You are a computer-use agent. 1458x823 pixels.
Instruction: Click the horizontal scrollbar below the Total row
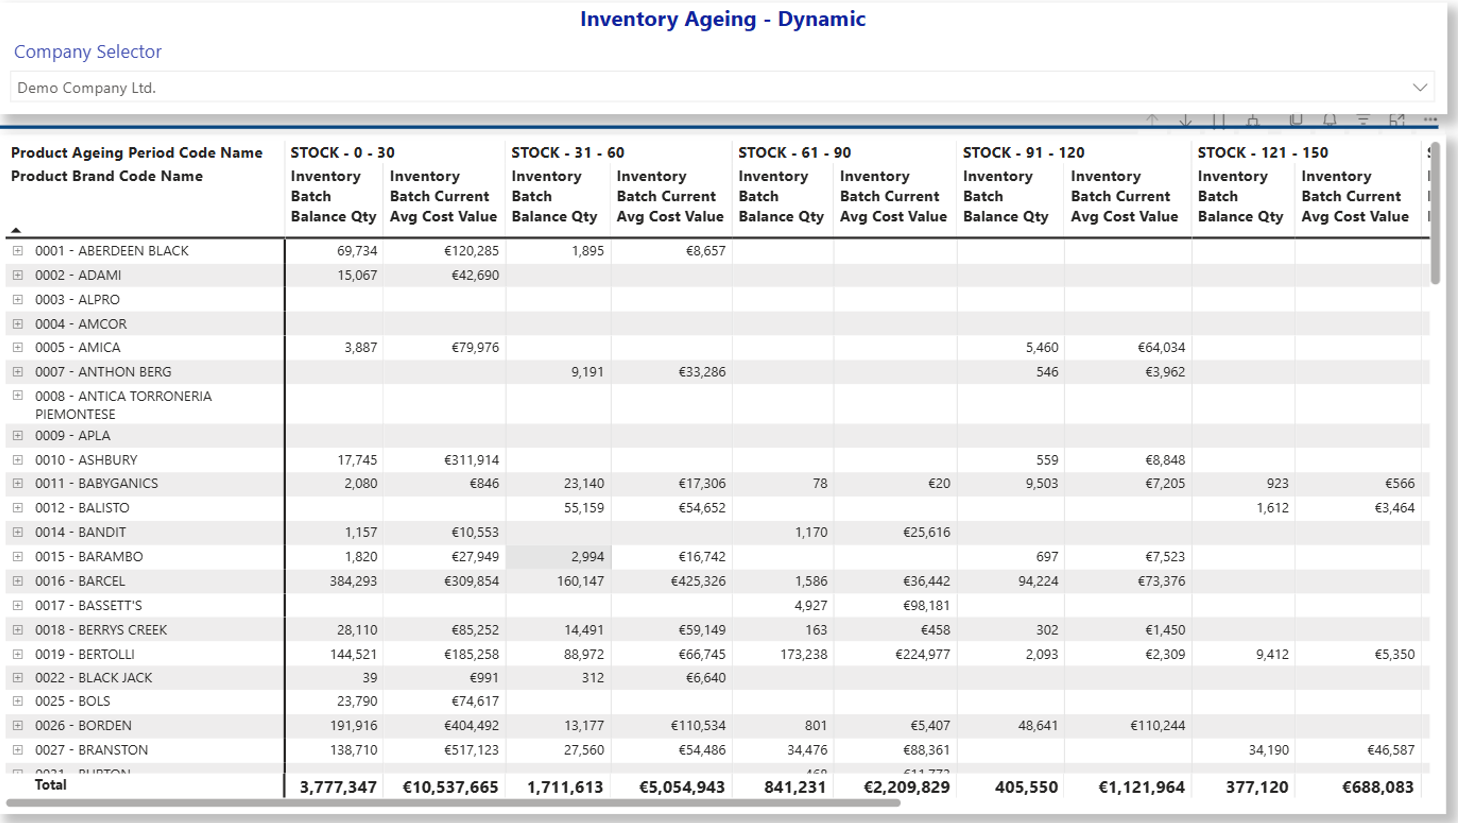coord(454,802)
